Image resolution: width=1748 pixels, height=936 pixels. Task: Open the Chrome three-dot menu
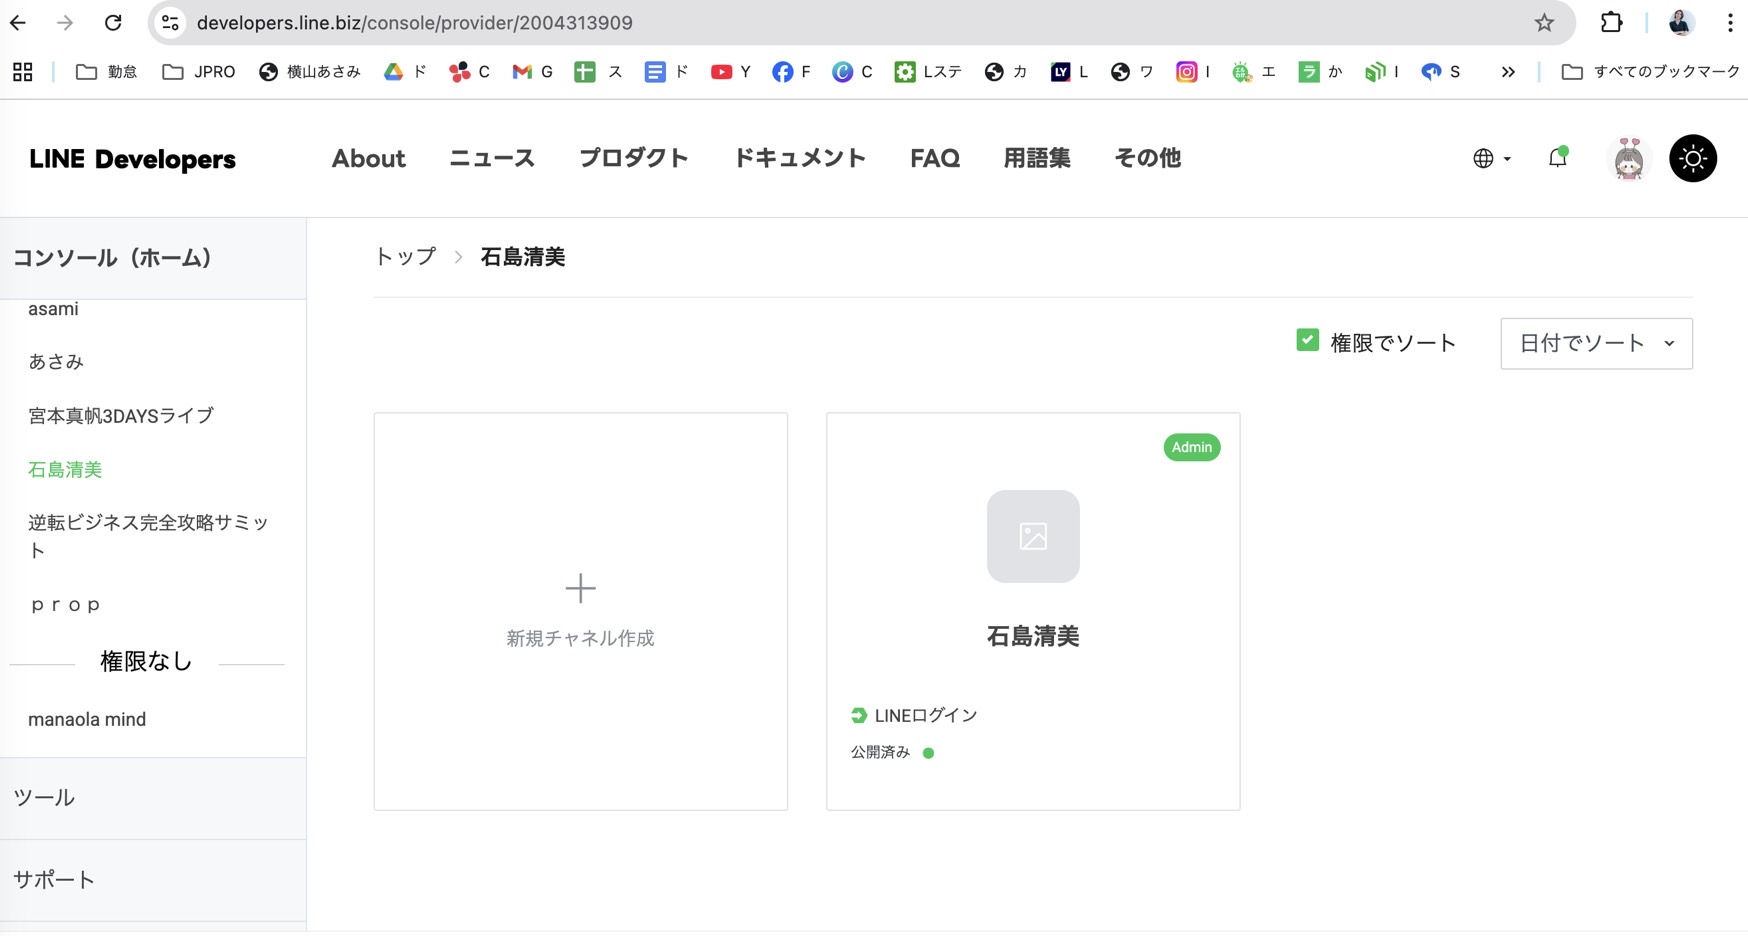pos(1730,22)
